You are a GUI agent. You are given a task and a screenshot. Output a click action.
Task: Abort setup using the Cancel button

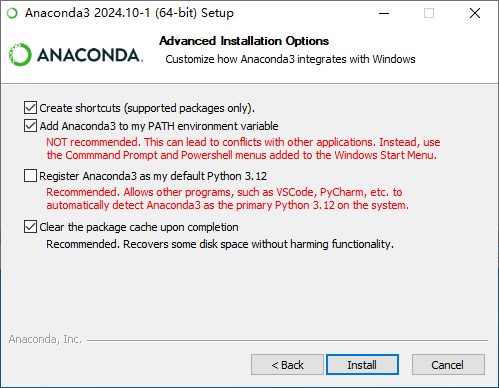tap(448, 365)
